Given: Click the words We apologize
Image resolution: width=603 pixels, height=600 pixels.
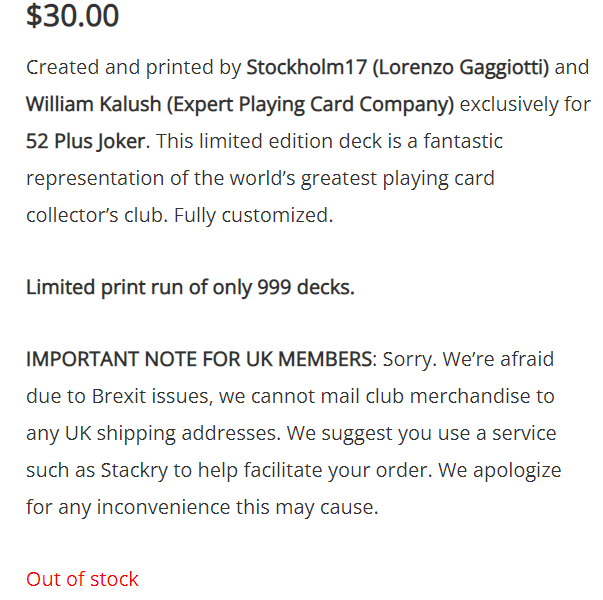Looking at the screenshot, I should (x=500, y=470).
